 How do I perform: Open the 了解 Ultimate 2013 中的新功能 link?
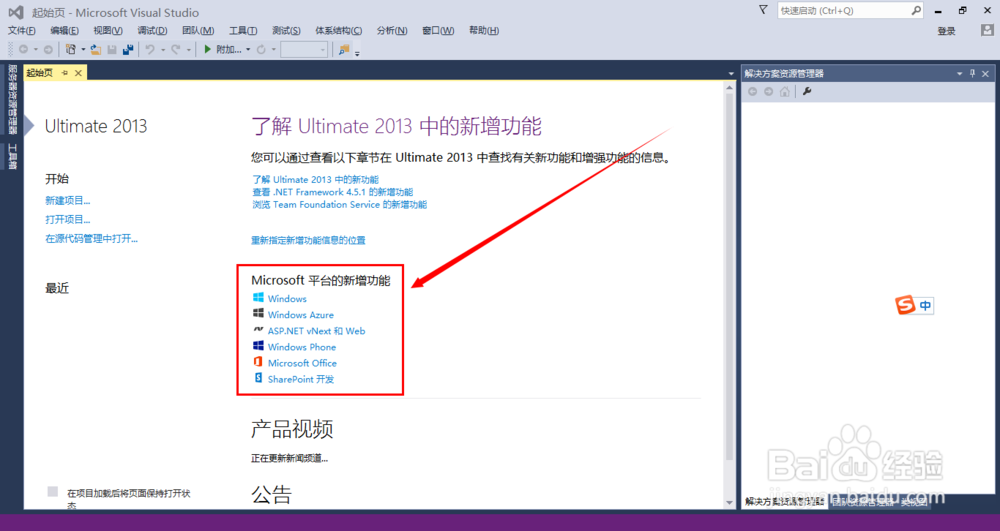pos(315,180)
